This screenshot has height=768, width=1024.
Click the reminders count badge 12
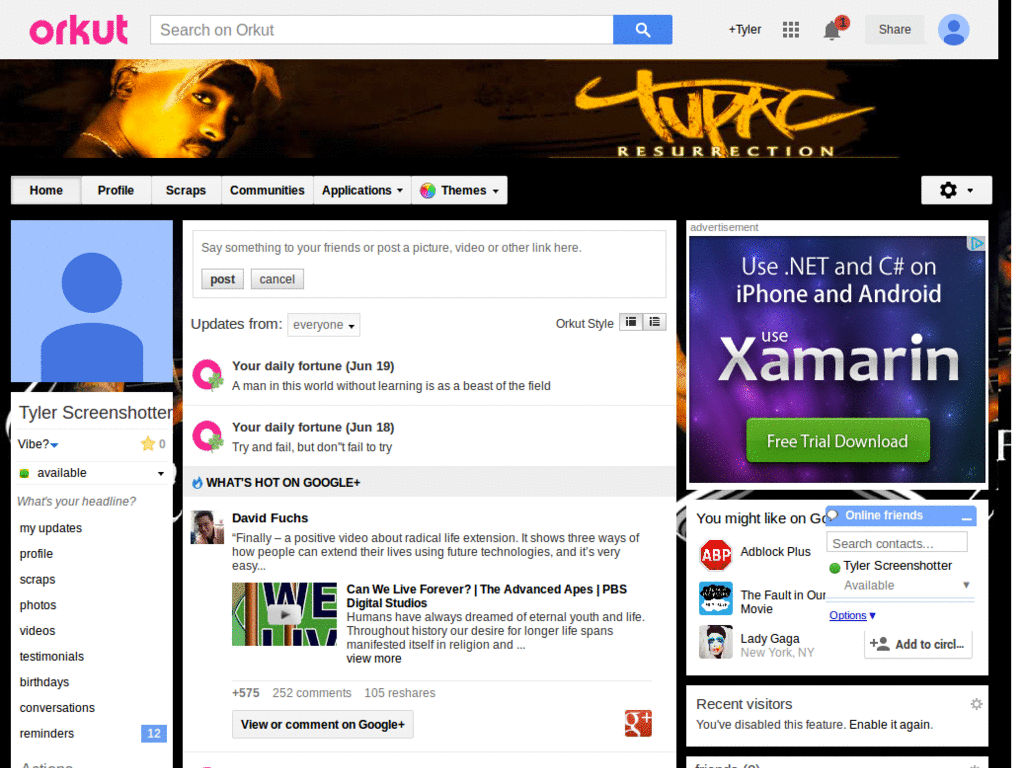[x=153, y=733]
